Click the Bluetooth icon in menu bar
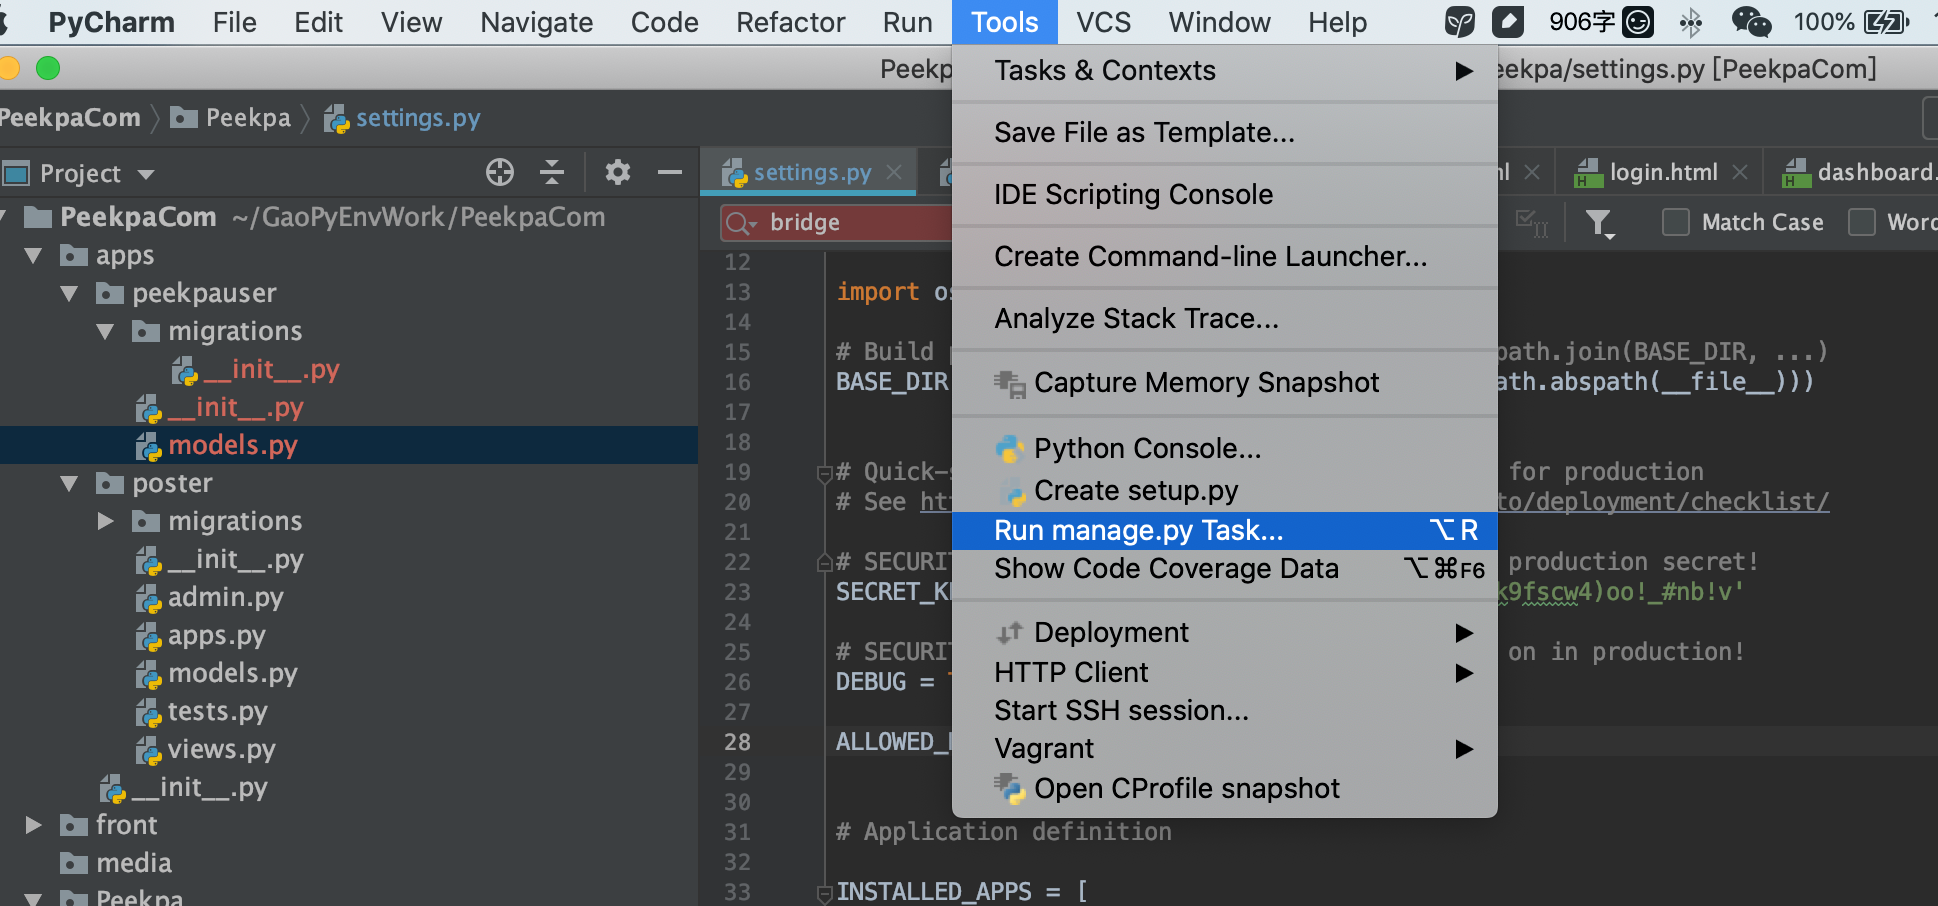Image resolution: width=1938 pixels, height=906 pixels. coord(1691,22)
